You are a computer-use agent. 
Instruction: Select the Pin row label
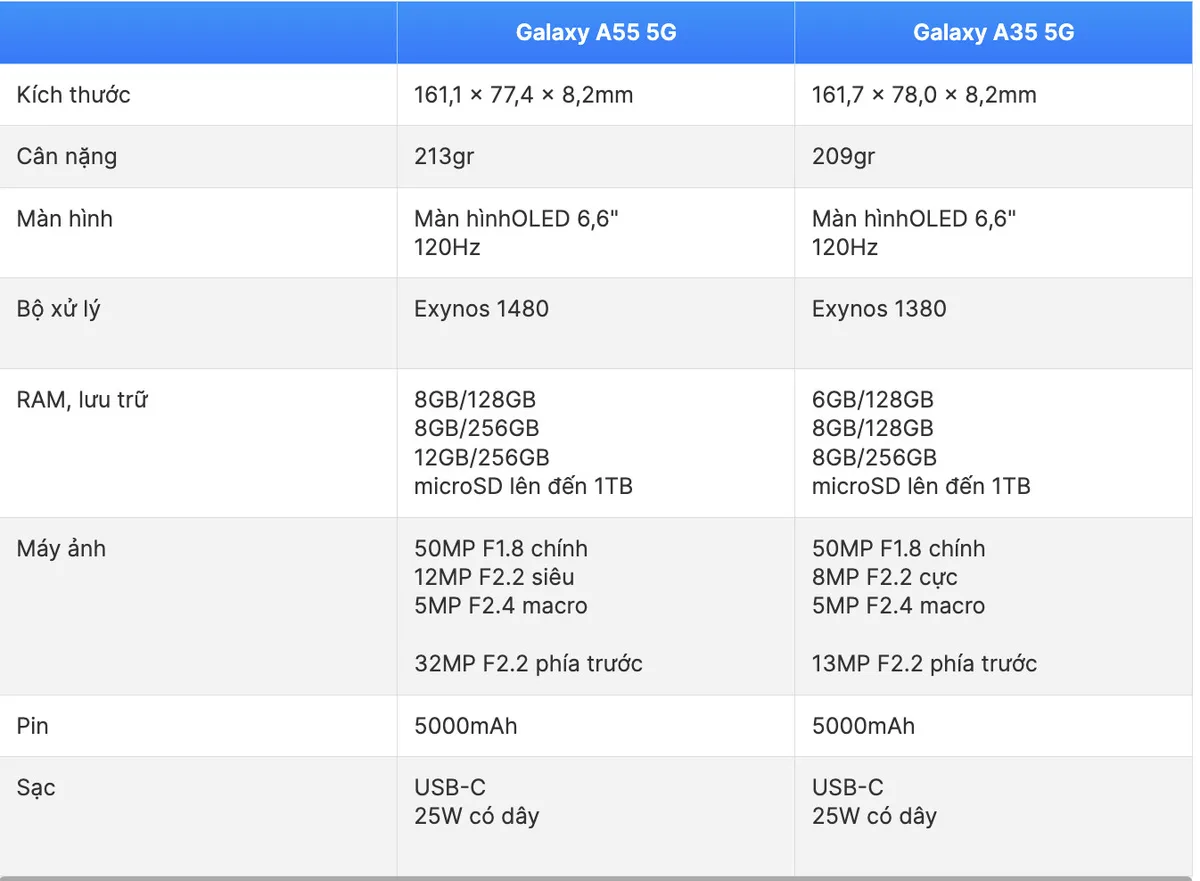click(33, 726)
